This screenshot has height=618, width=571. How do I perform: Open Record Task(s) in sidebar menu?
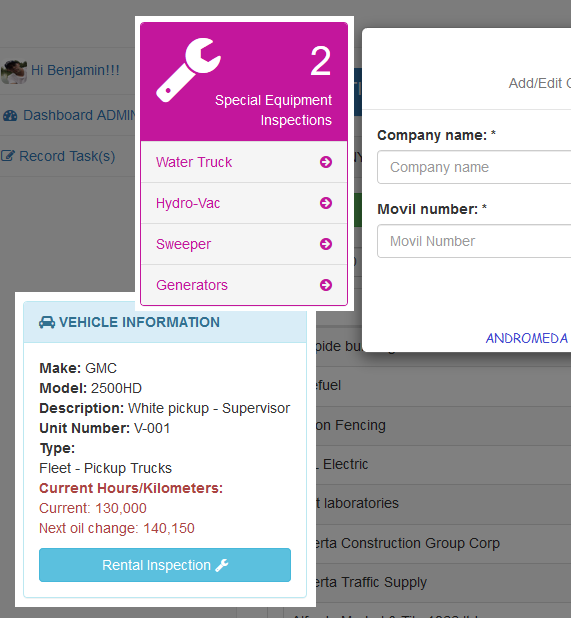[68, 156]
